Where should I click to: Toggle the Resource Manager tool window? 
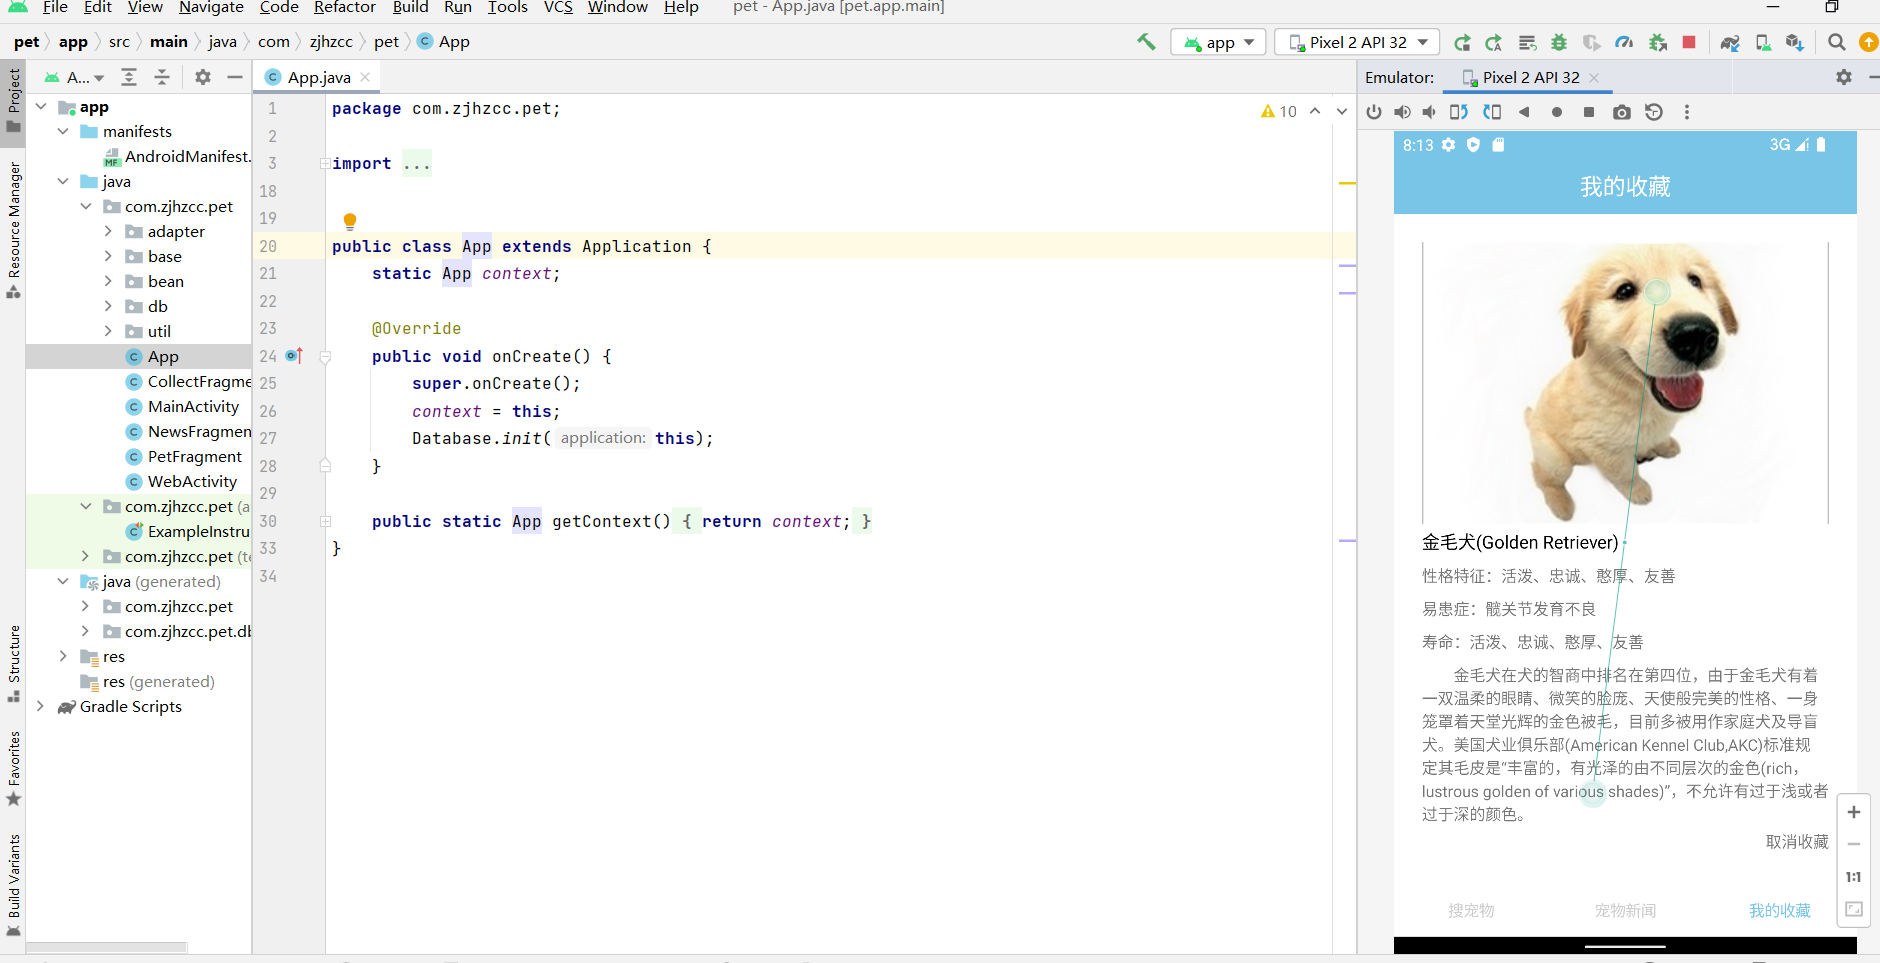[14, 230]
